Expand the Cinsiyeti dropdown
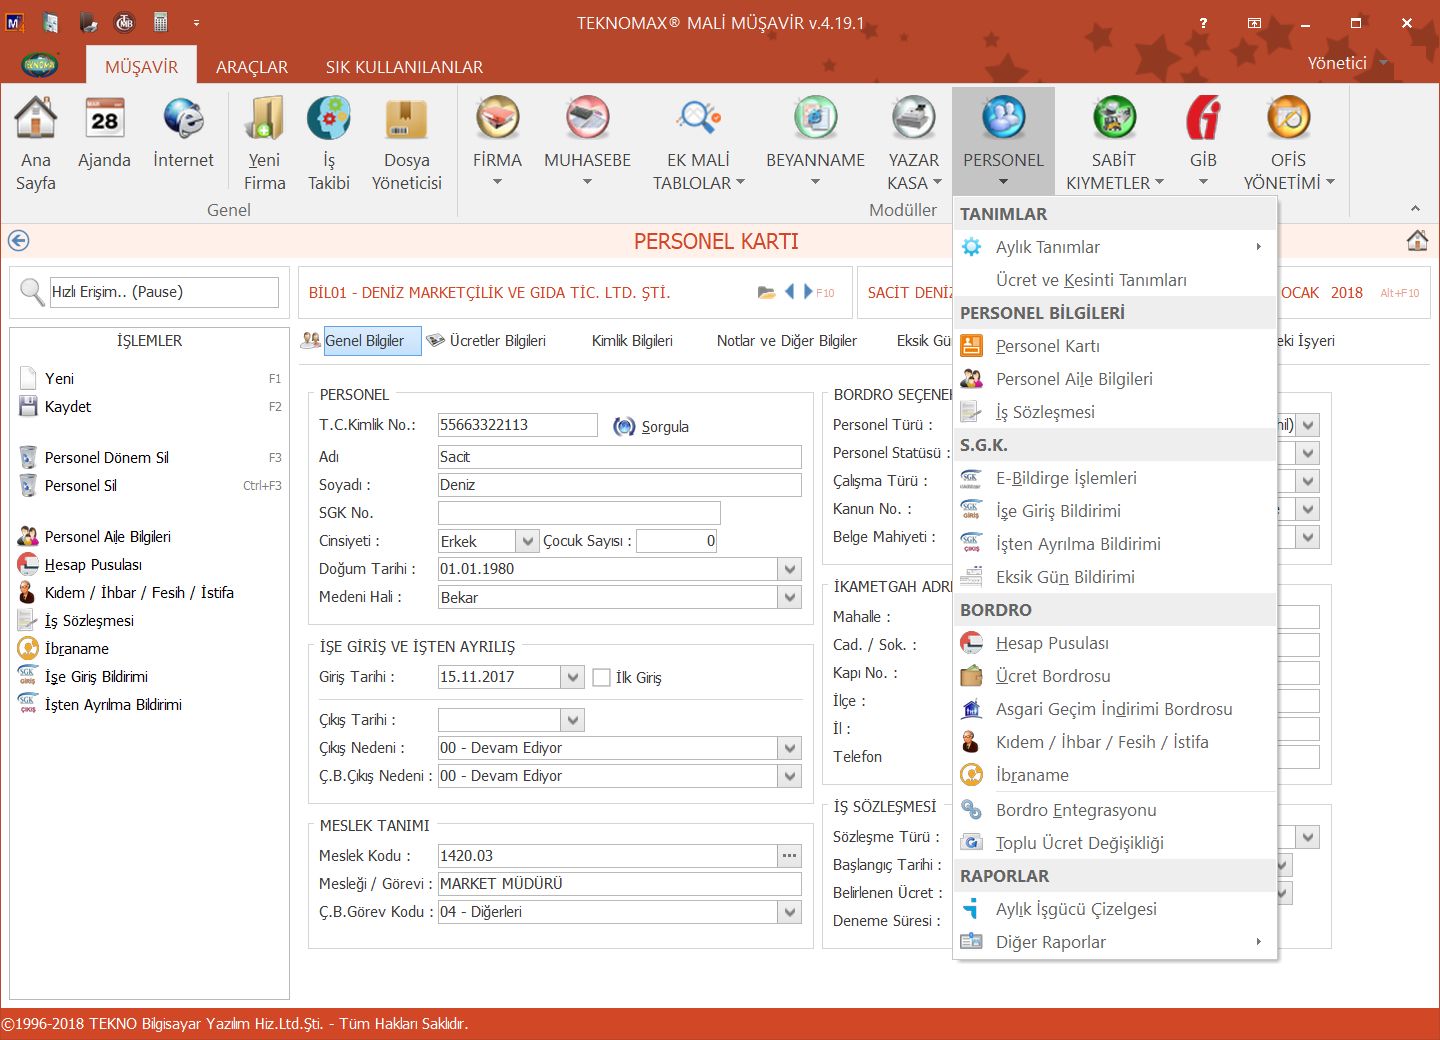 [527, 541]
